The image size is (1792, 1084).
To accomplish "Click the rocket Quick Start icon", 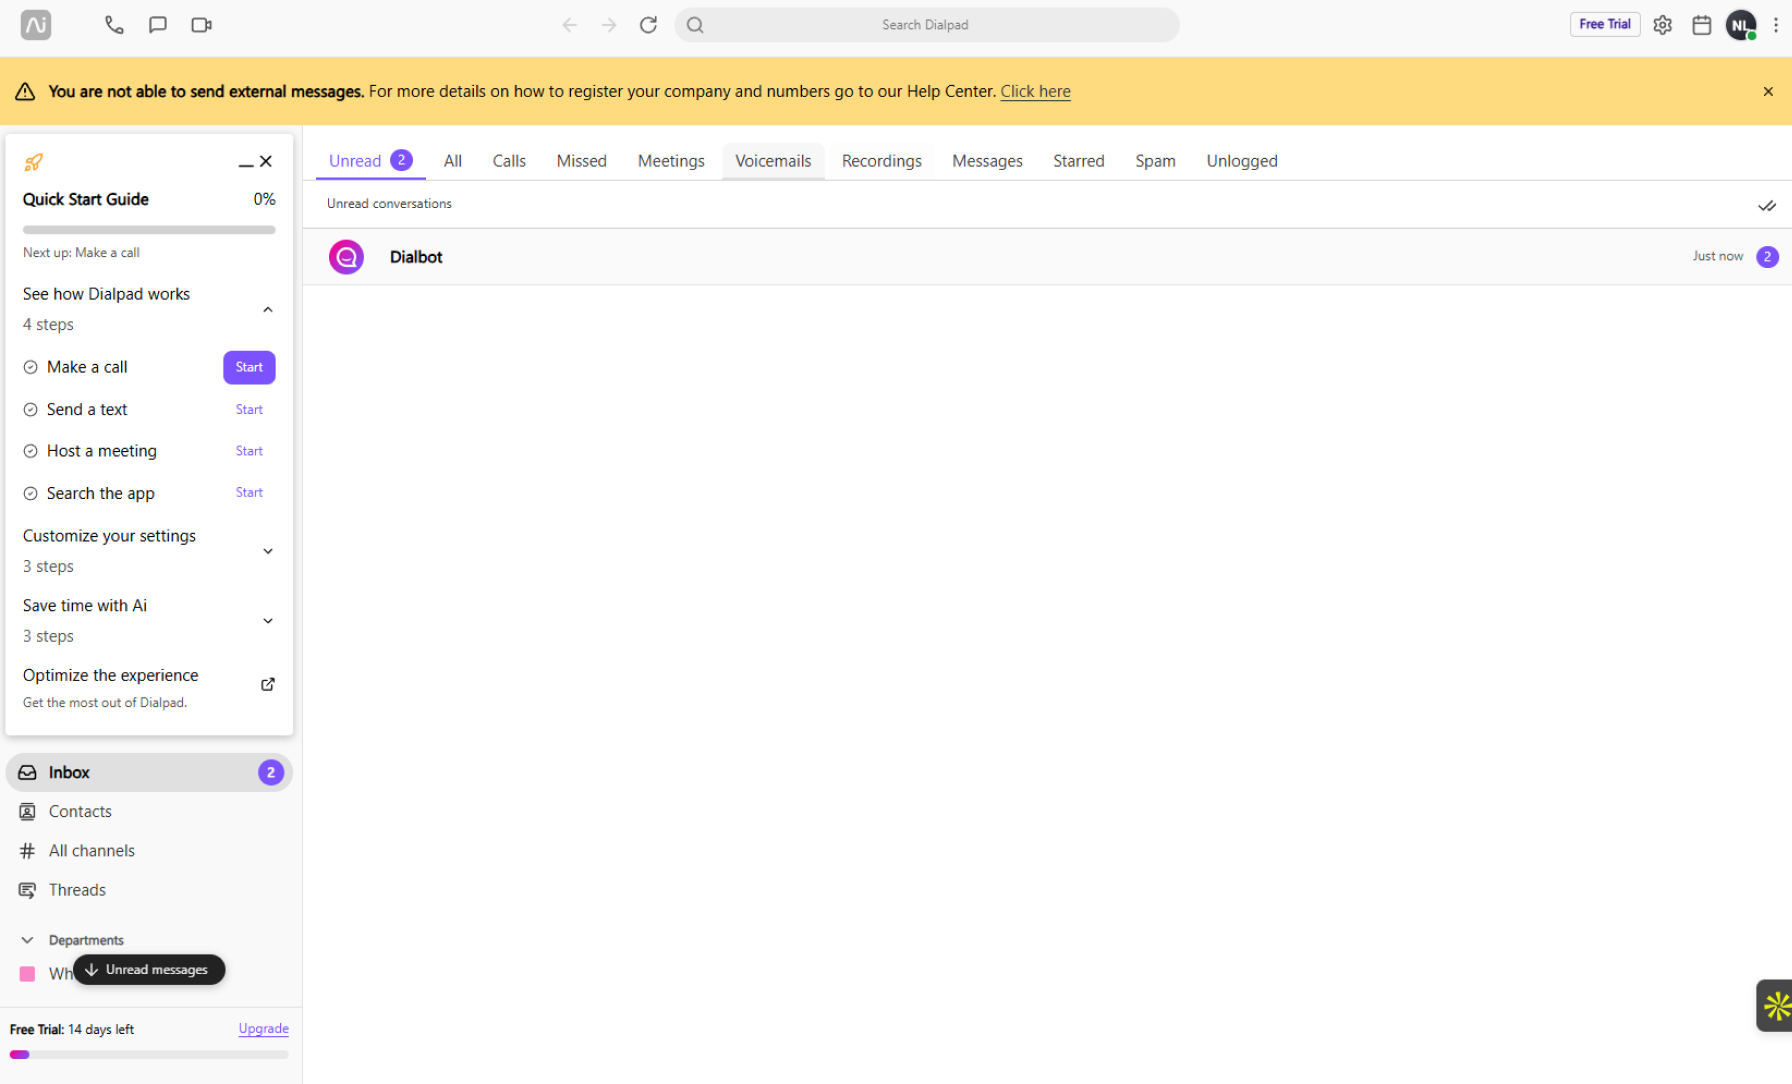I will [33, 162].
